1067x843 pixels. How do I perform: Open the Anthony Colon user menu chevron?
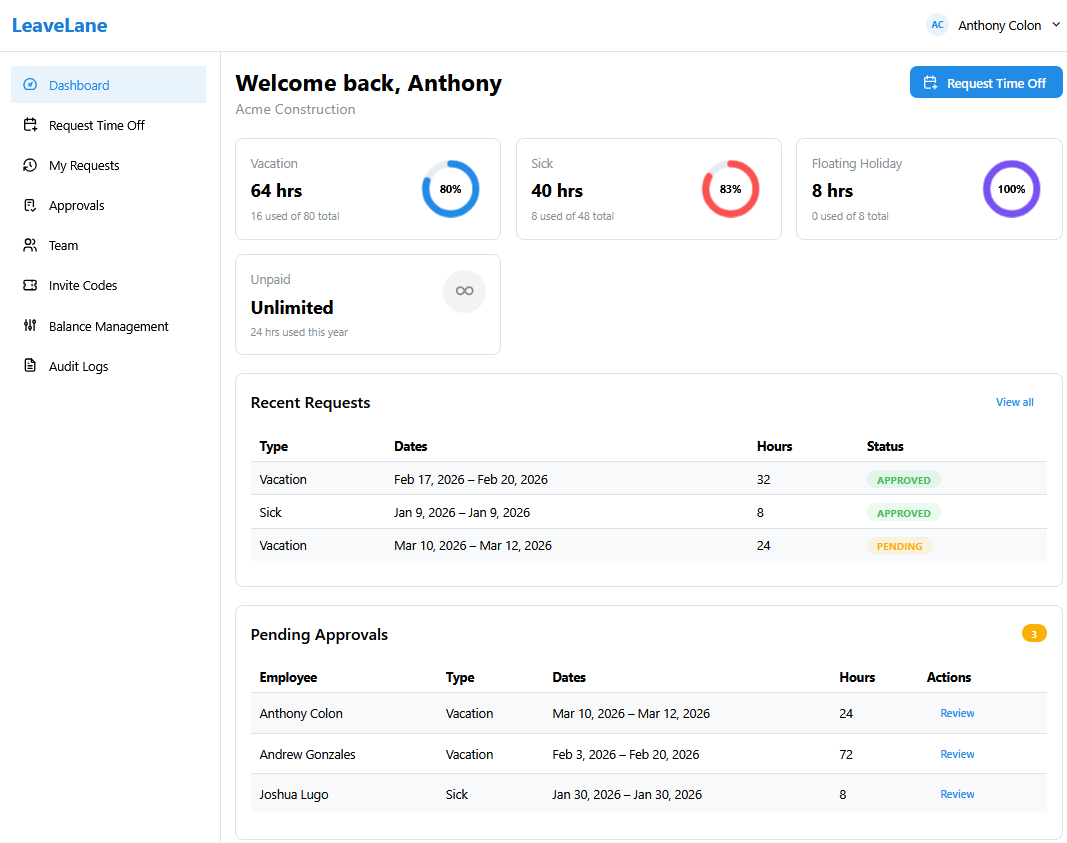tap(1056, 24)
